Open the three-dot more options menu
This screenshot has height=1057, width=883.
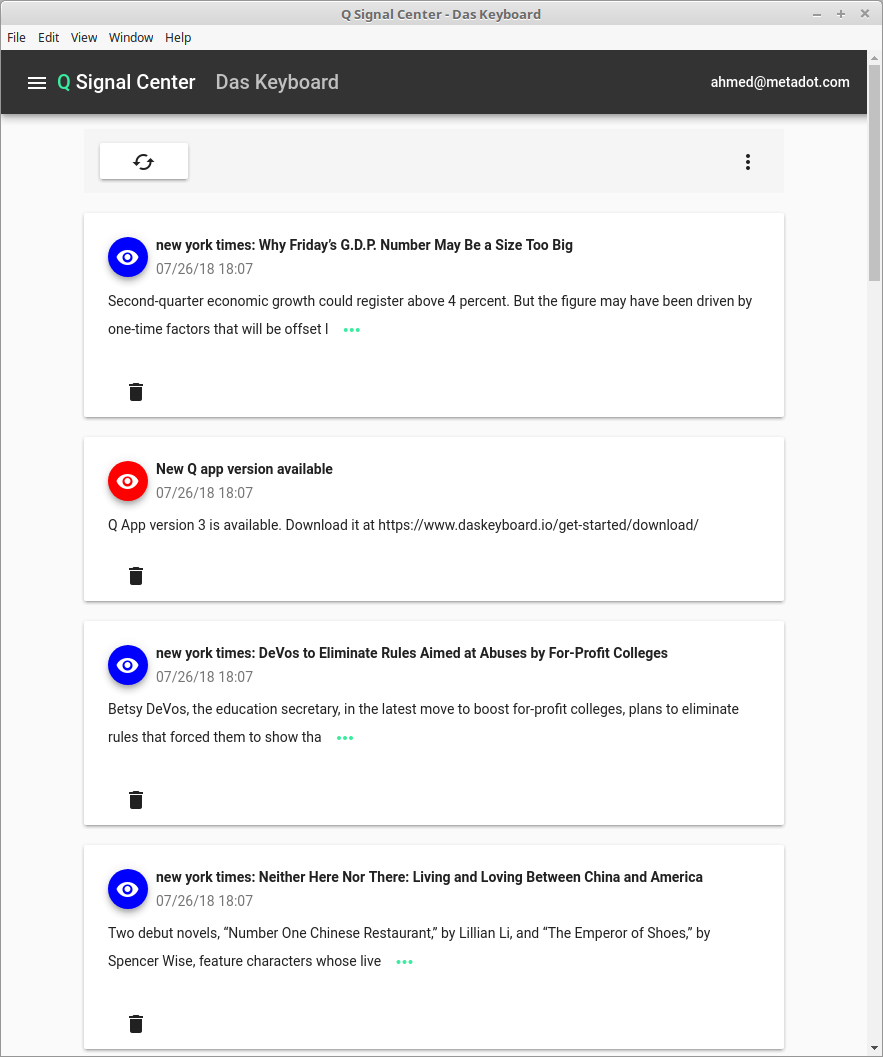coord(748,162)
